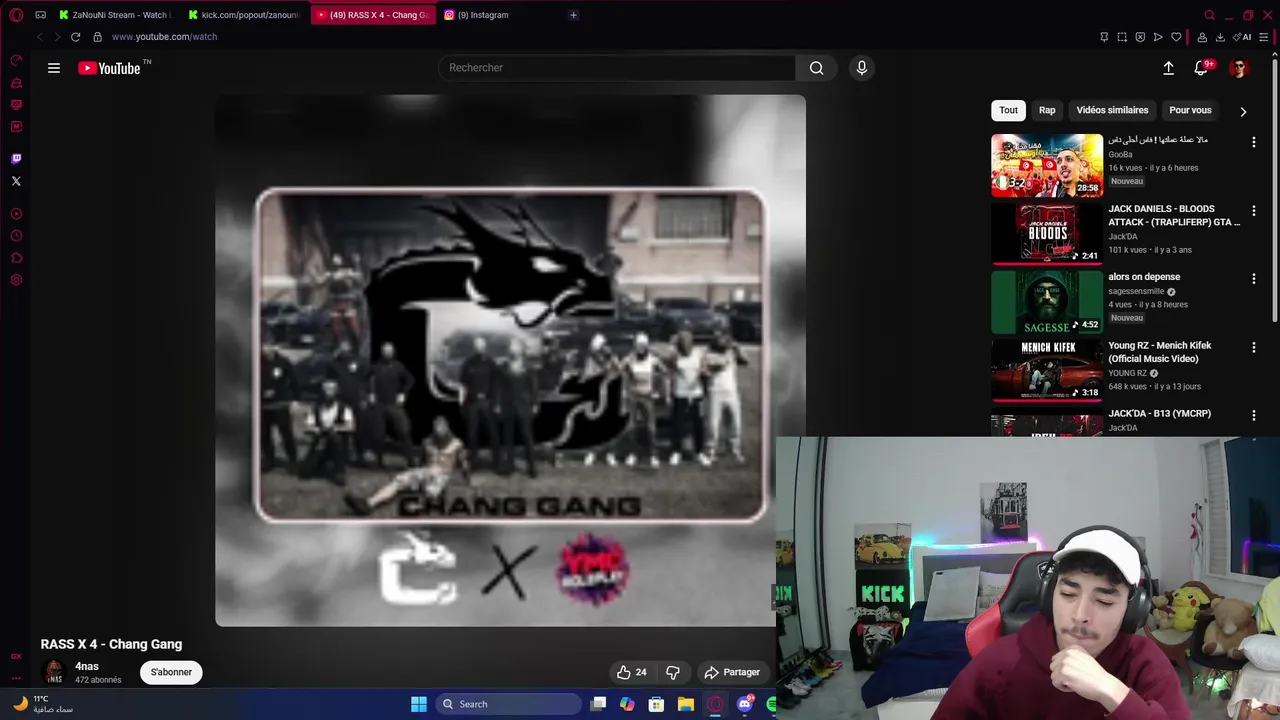
Task: Open browser downloads icon
Action: pyautogui.click(x=1220, y=37)
